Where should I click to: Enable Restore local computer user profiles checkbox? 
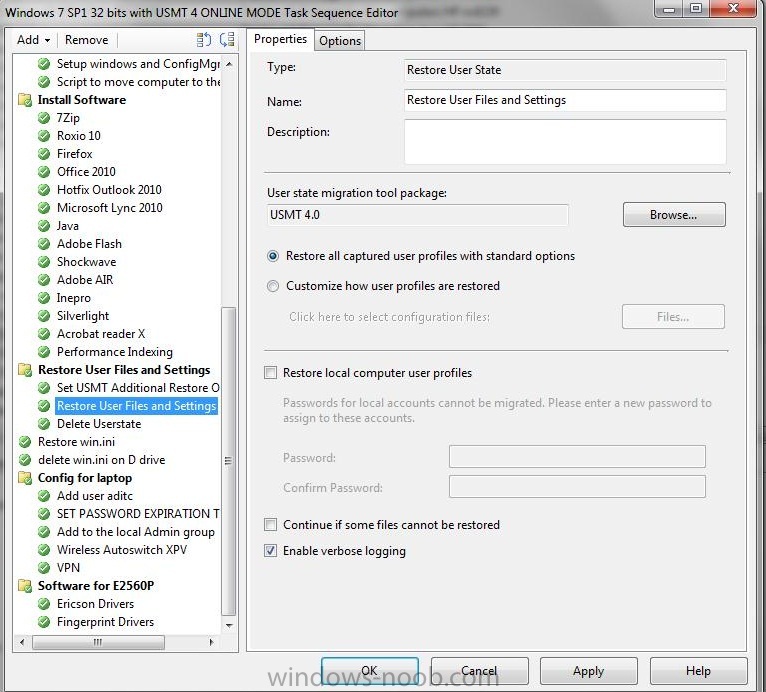pyautogui.click(x=271, y=373)
